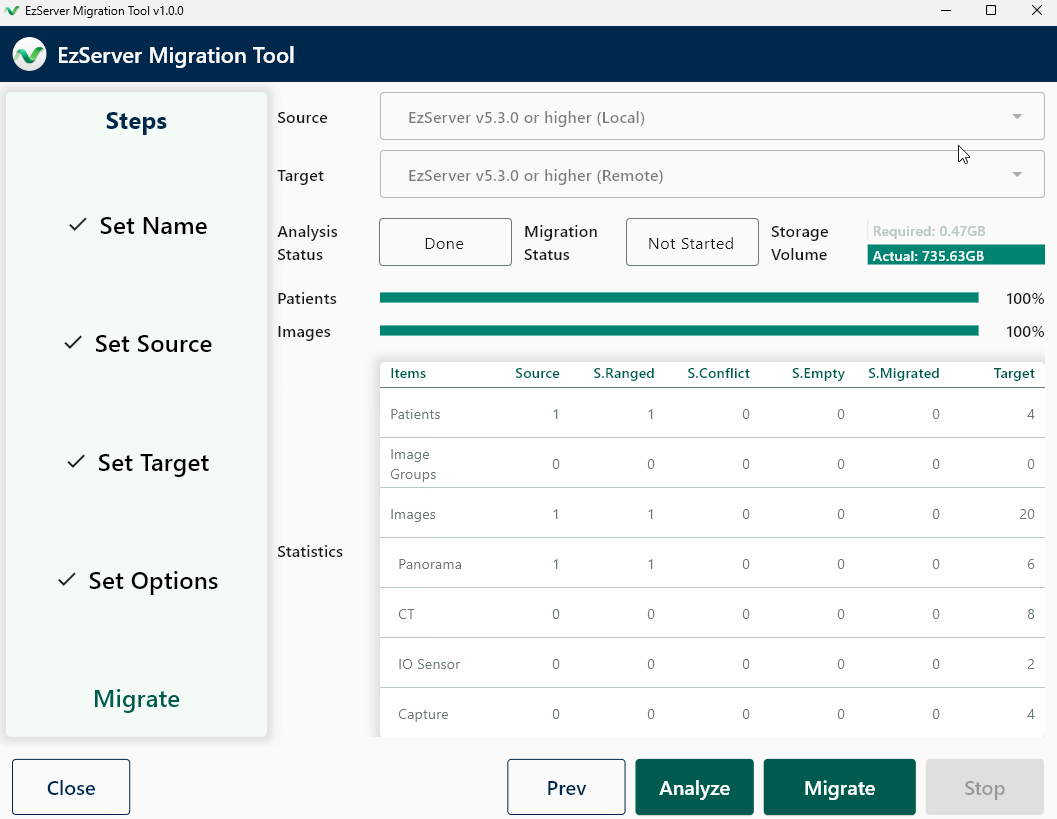Click Target value 4 in Capture row
The height and width of the screenshot is (819, 1057).
[x=1030, y=714]
